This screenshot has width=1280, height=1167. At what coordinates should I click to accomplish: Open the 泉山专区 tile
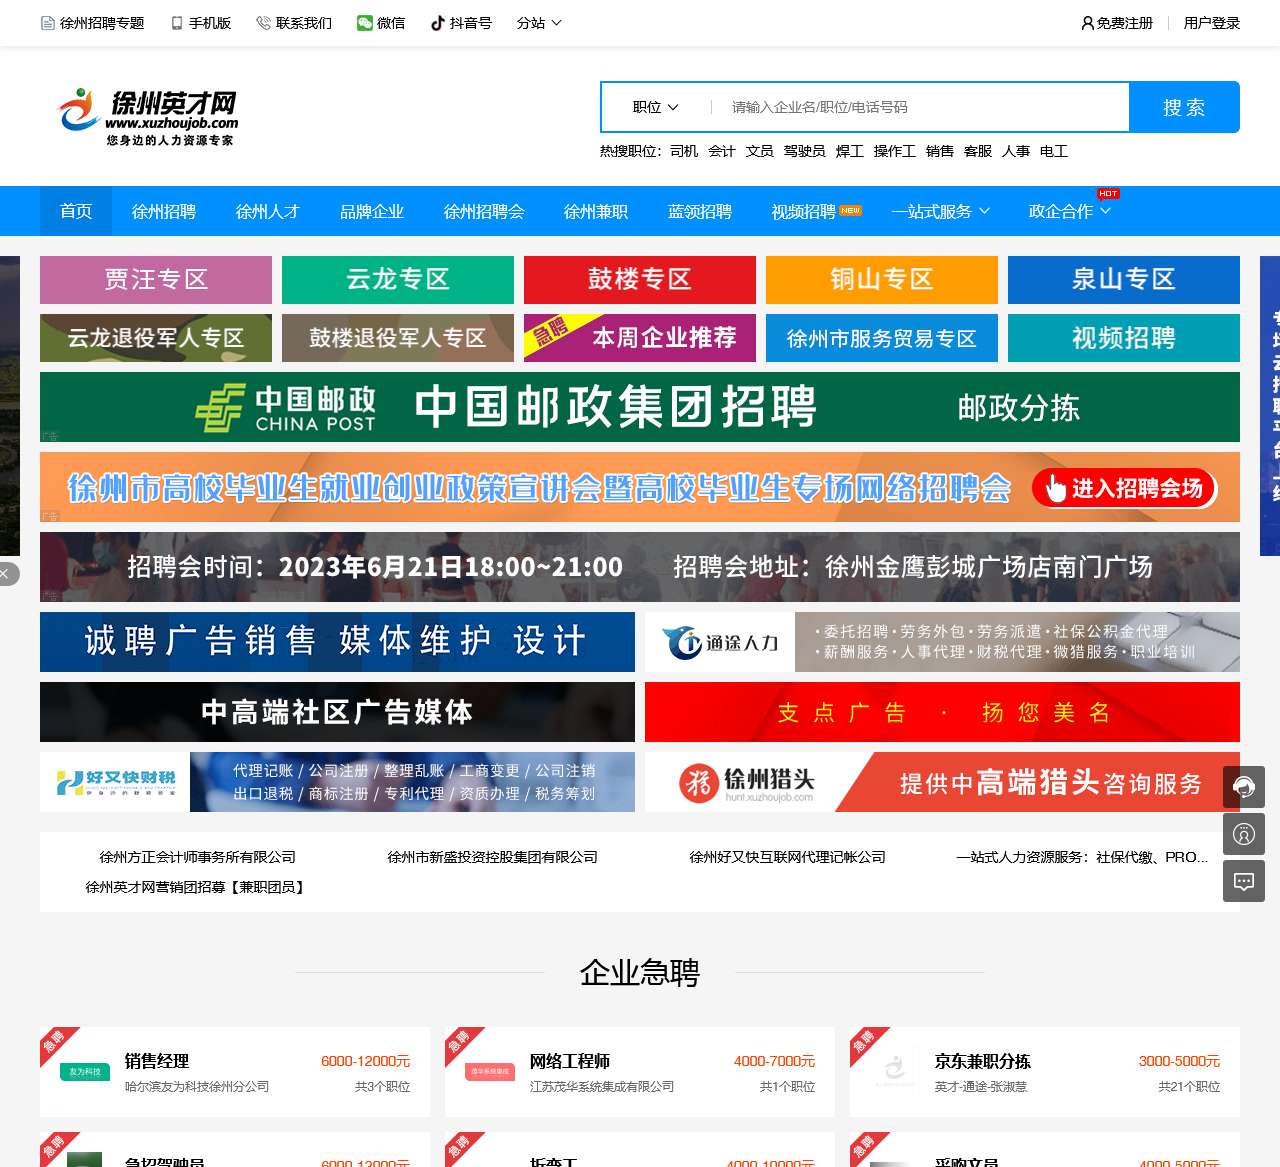[x=1124, y=280]
